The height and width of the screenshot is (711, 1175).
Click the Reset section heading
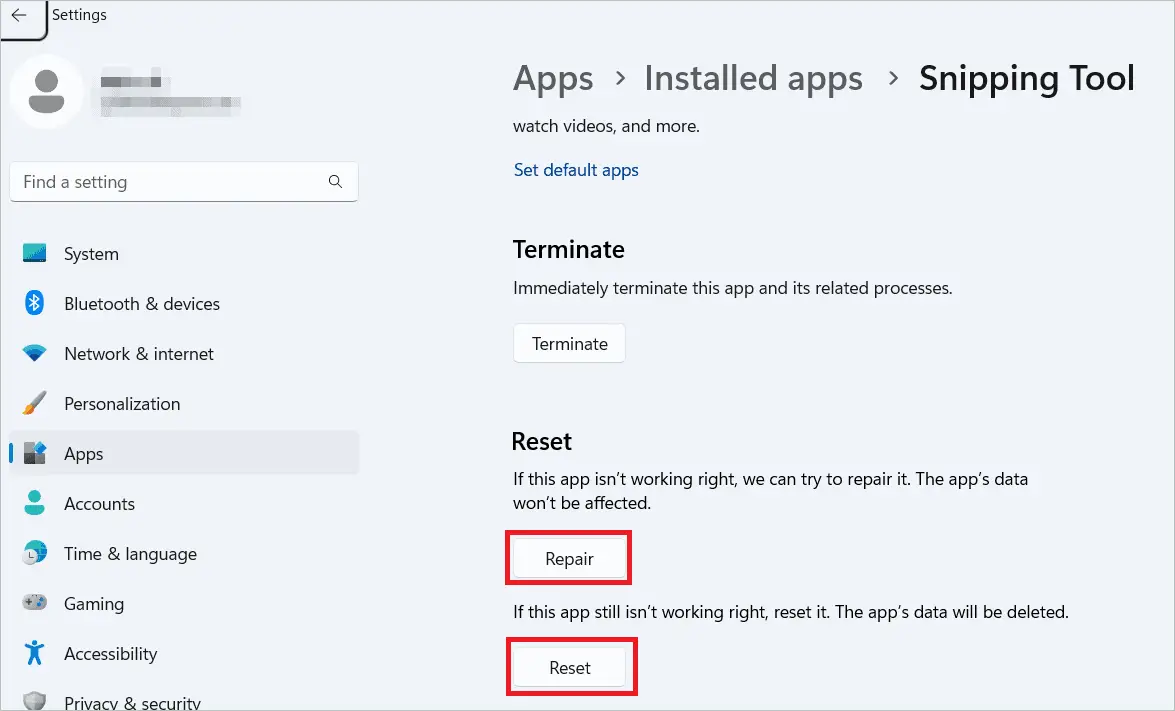pos(541,441)
